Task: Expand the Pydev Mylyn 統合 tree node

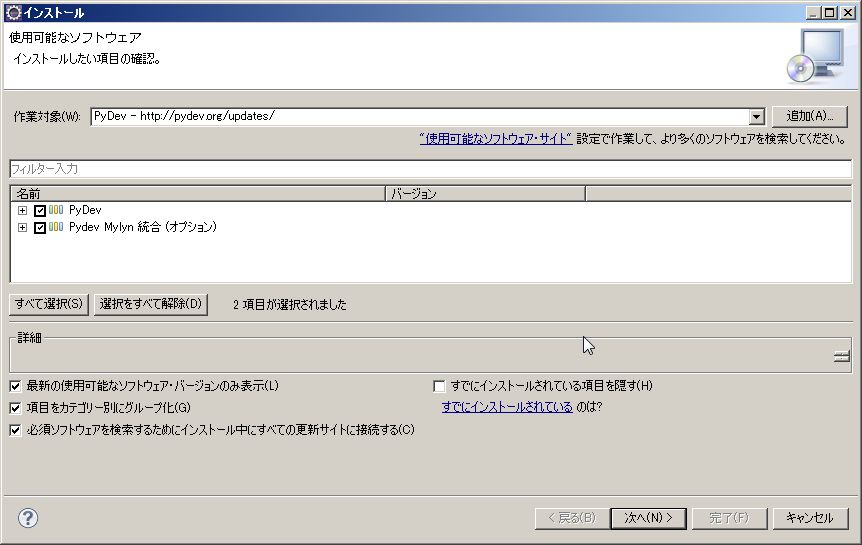Action: [23, 227]
